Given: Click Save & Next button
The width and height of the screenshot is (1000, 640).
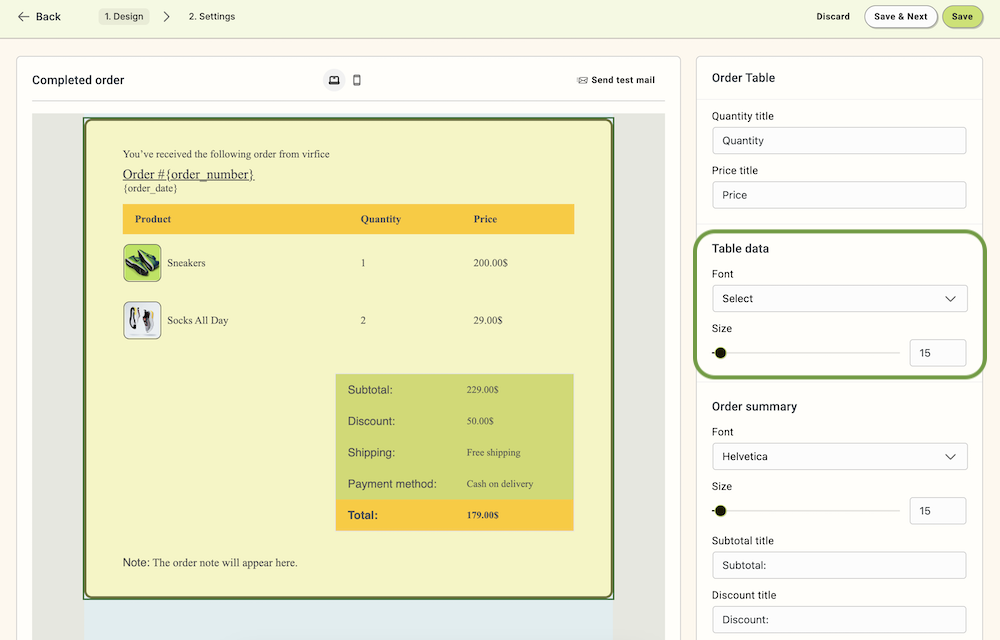Looking at the screenshot, I should [x=901, y=17].
